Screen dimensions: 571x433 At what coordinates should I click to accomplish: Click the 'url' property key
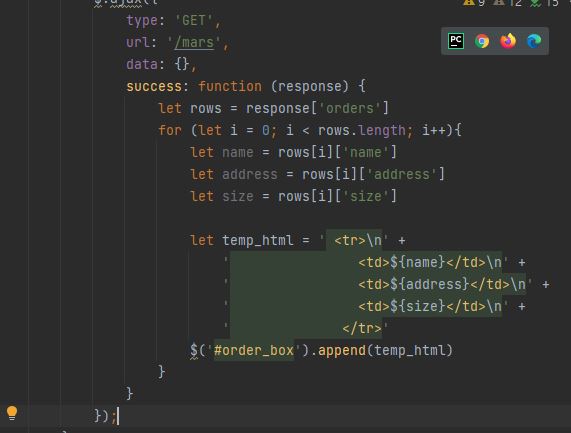click(x=138, y=43)
